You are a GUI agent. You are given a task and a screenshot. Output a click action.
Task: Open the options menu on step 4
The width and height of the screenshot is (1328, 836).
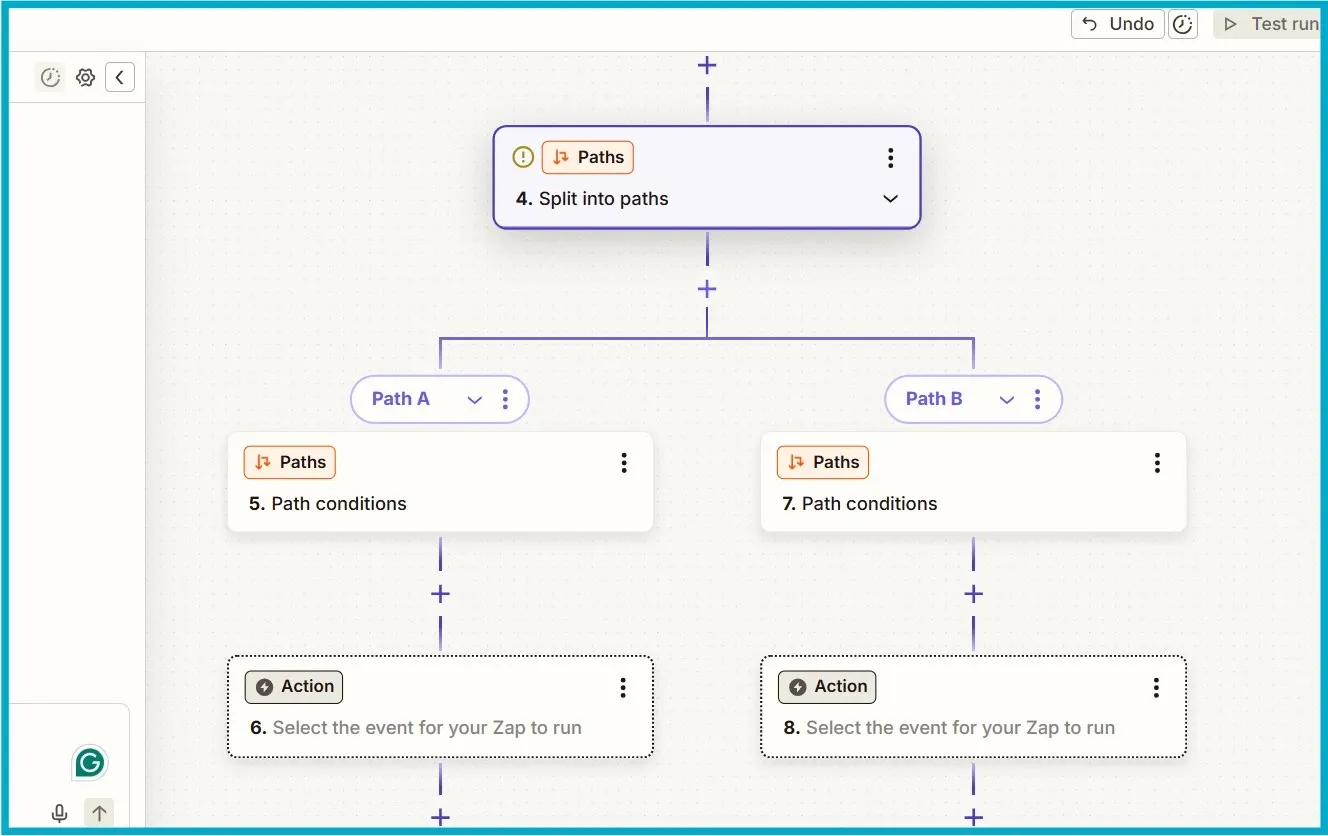click(x=890, y=157)
